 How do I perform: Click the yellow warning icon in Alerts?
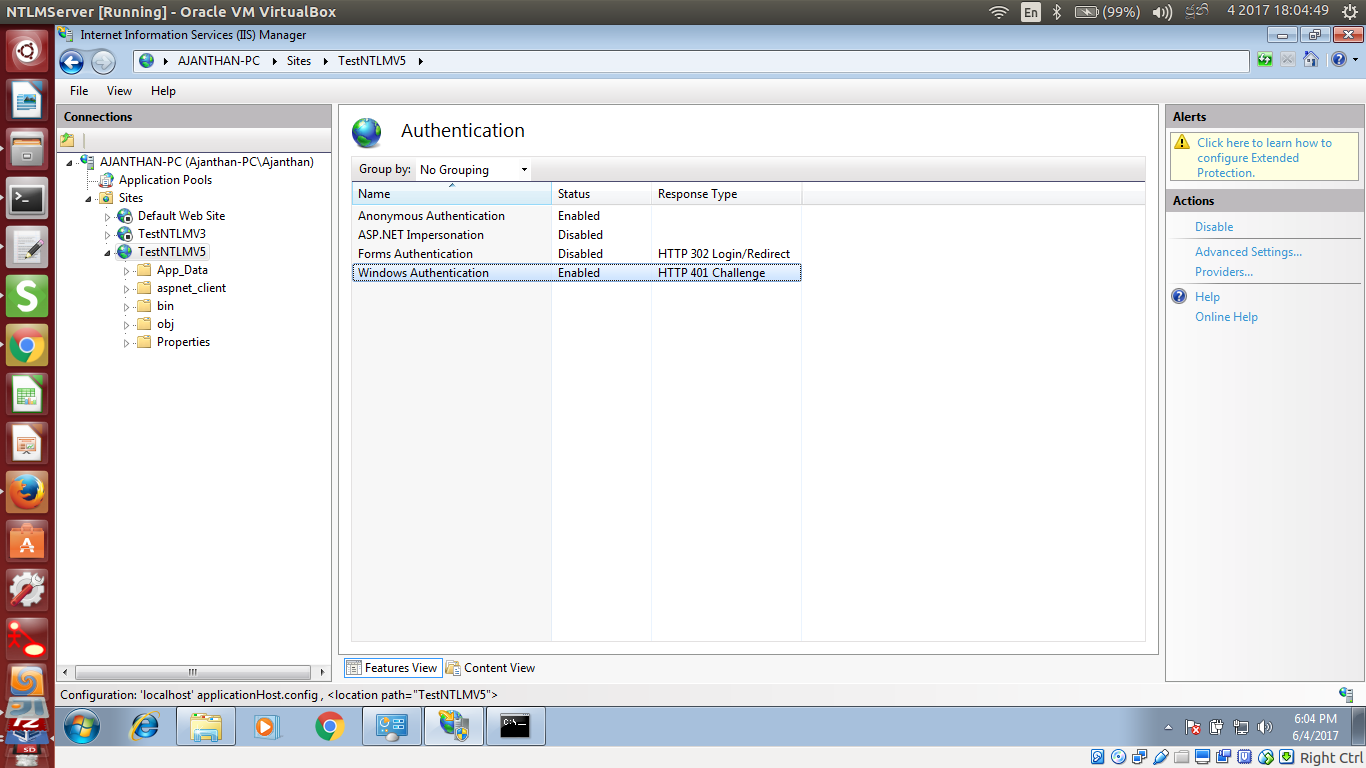[x=1182, y=143]
